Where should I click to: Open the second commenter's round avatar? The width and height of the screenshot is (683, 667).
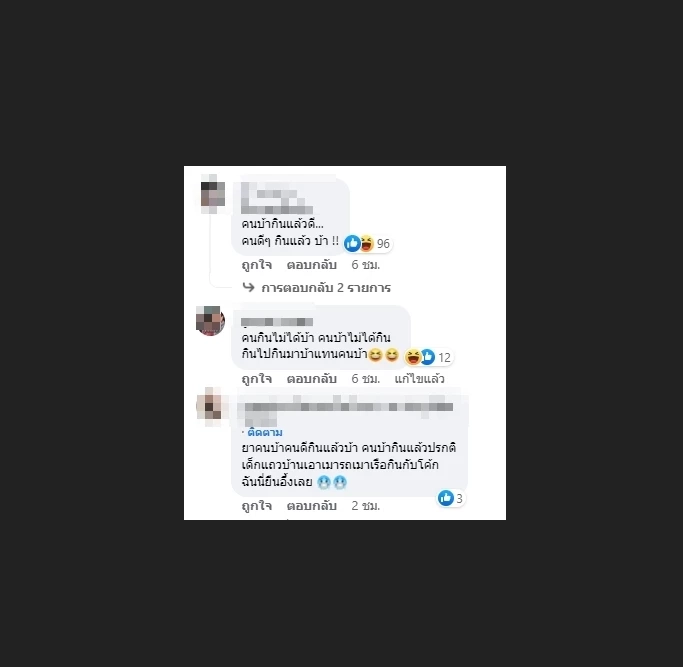pyautogui.click(x=210, y=321)
